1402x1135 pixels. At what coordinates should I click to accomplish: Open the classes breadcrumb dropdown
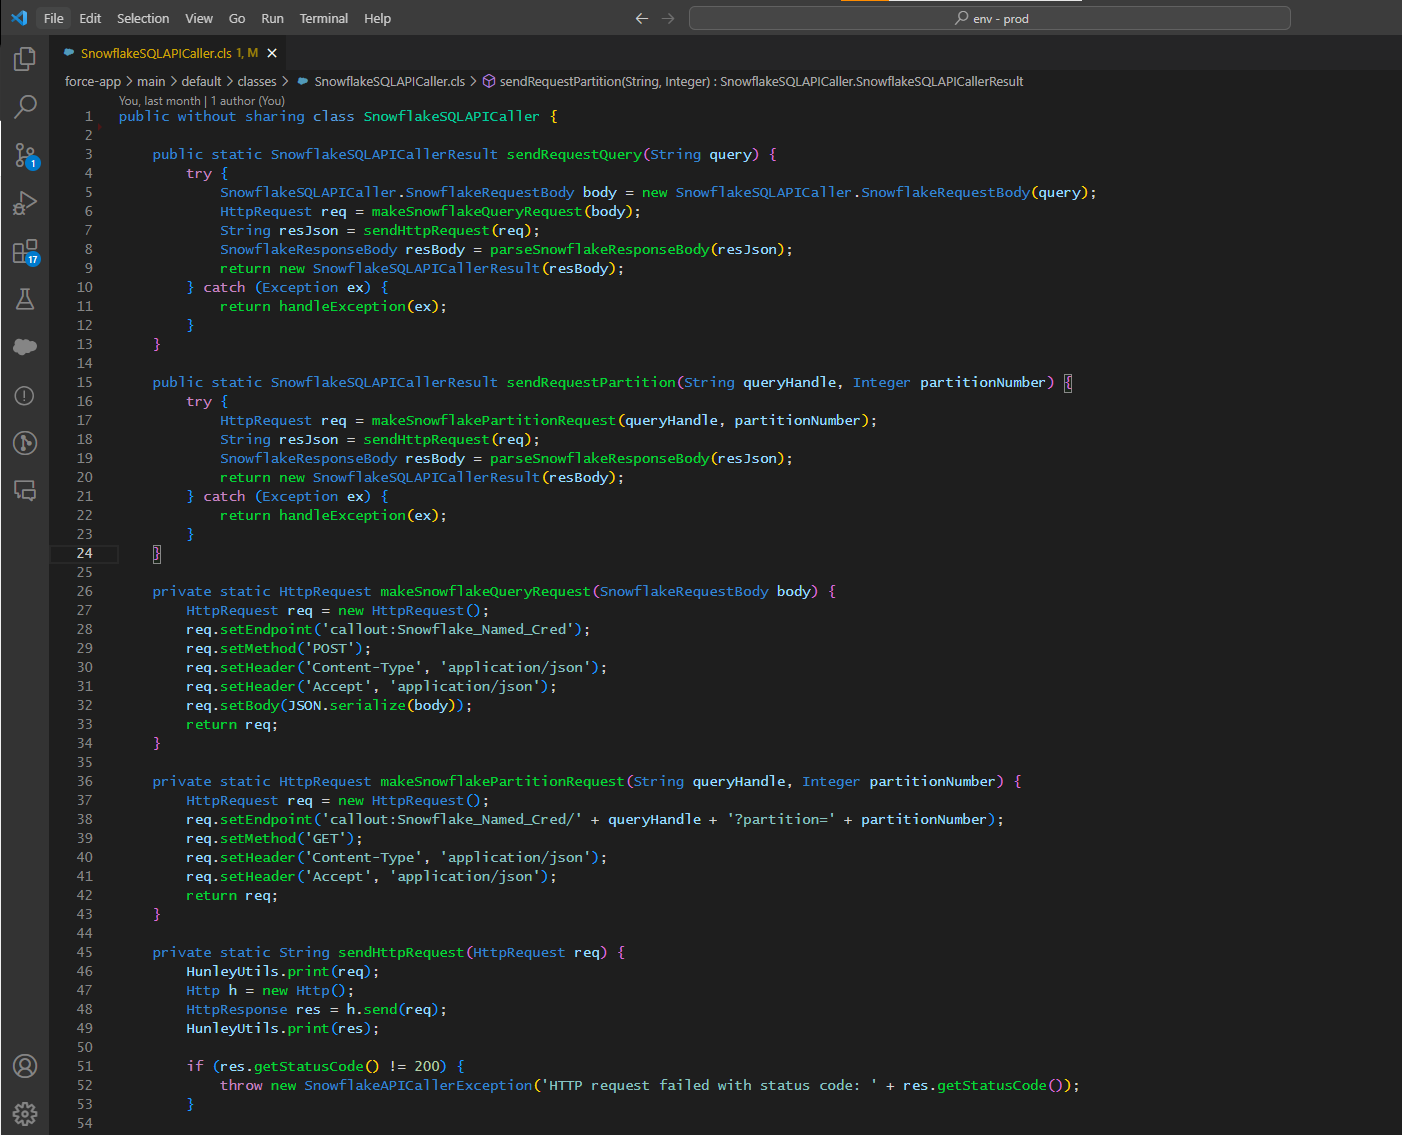[x=256, y=81]
